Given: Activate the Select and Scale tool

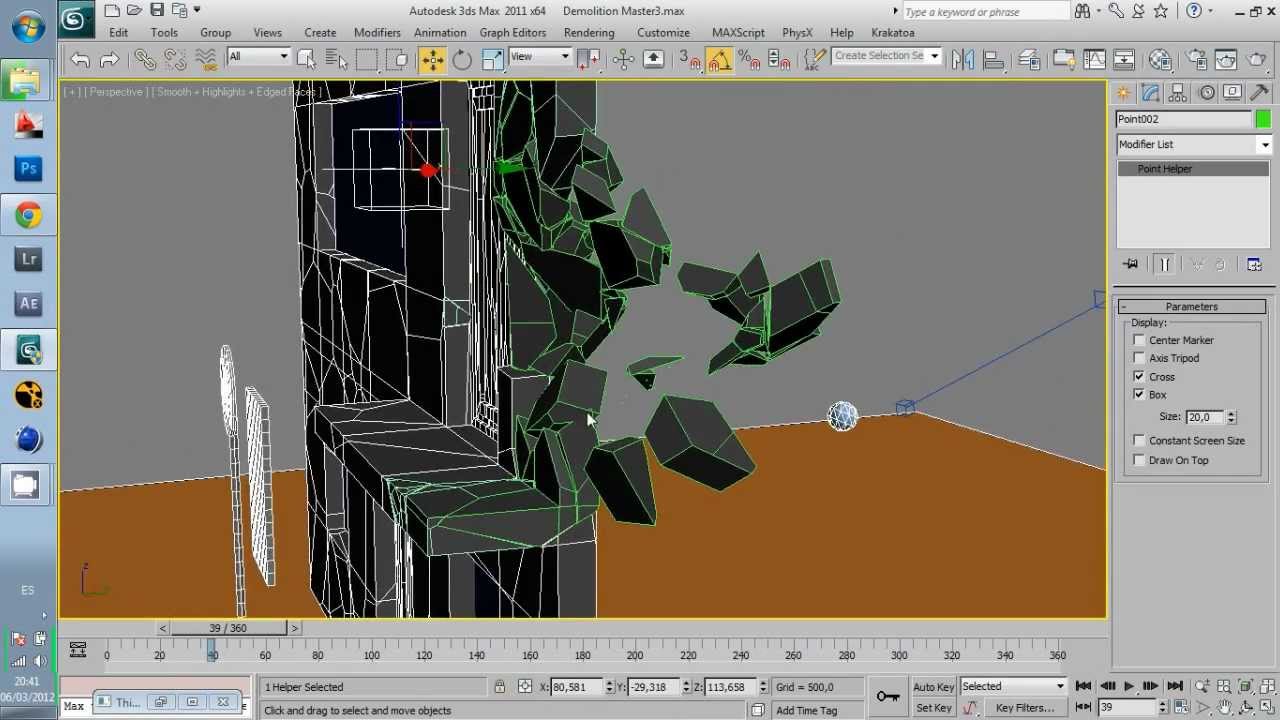Looking at the screenshot, I should (x=492, y=60).
